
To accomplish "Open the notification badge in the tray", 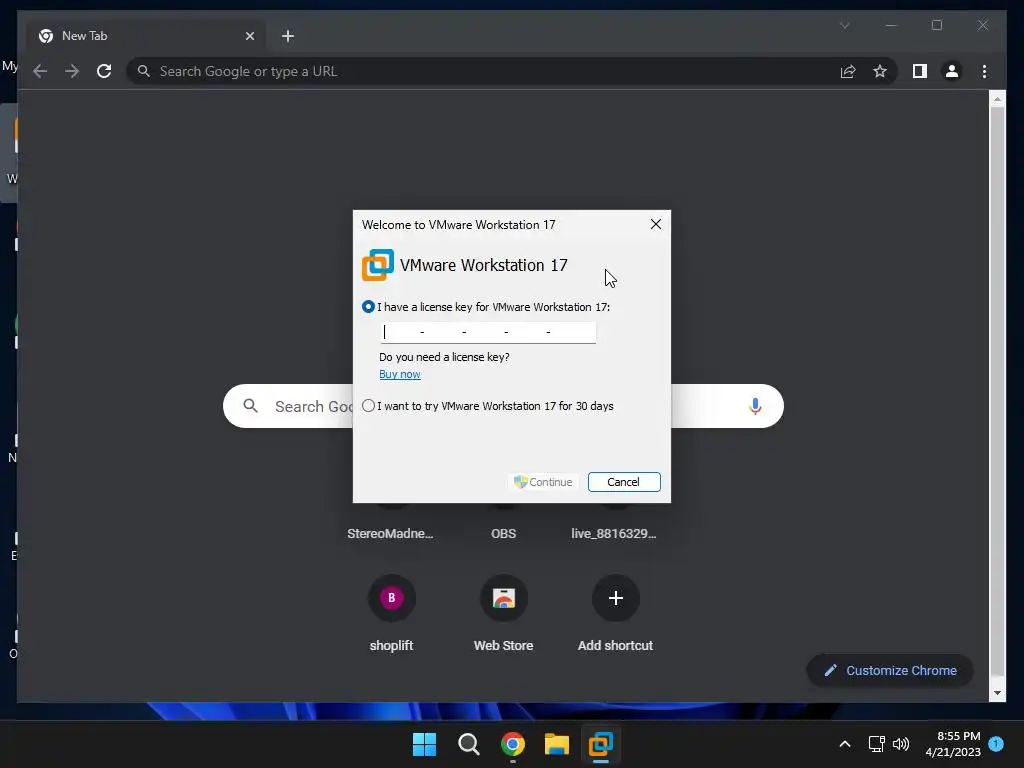I will pyautogui.click(x=997, y=744).
